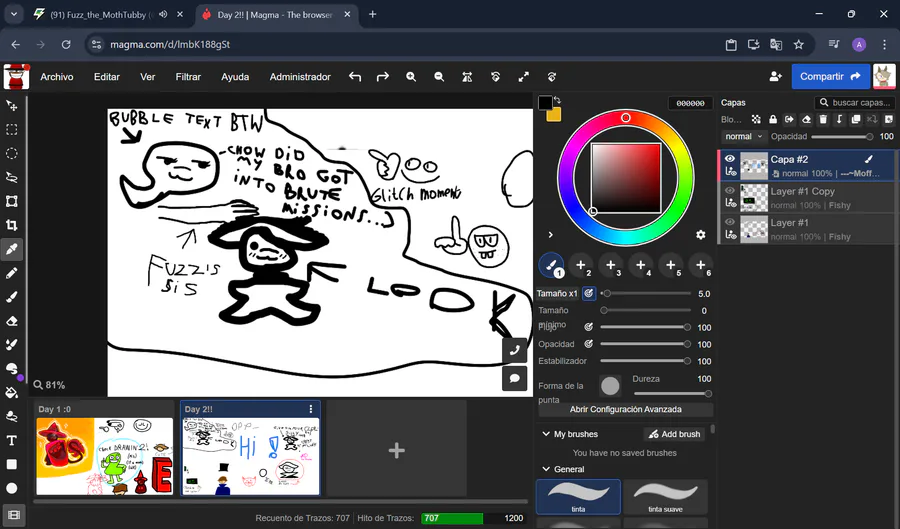The width and height of the screenshot is (900, 529).
Task: Swap foreground and background colors
Action: click(557, 100)
